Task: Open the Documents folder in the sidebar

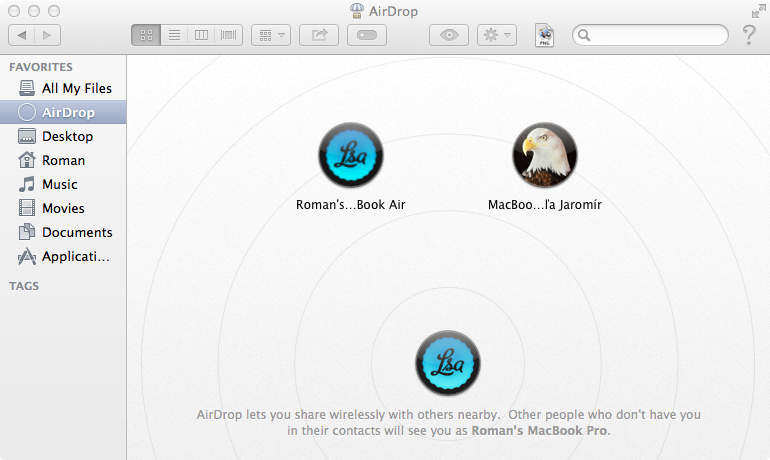Action: tap(63, 233)
